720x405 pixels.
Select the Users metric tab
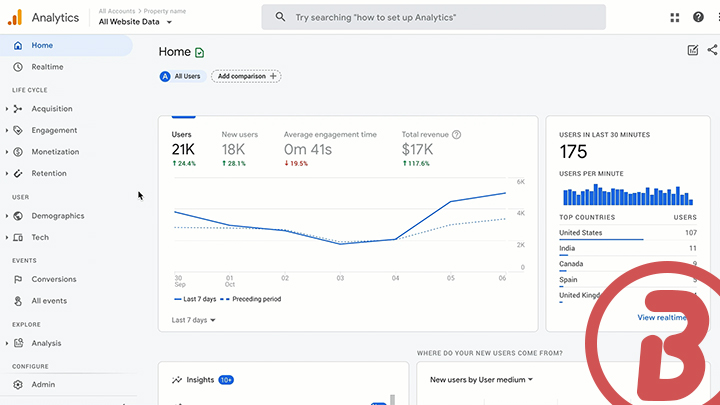[x=184, y=148]
